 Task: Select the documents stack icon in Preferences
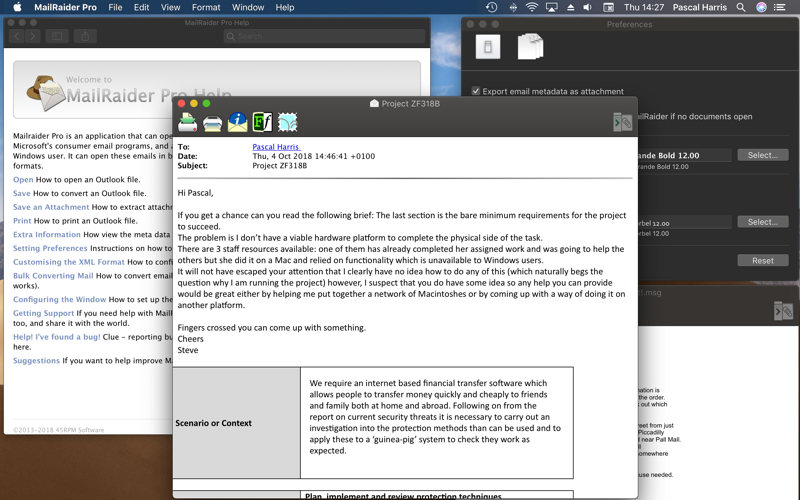point(530,46)
